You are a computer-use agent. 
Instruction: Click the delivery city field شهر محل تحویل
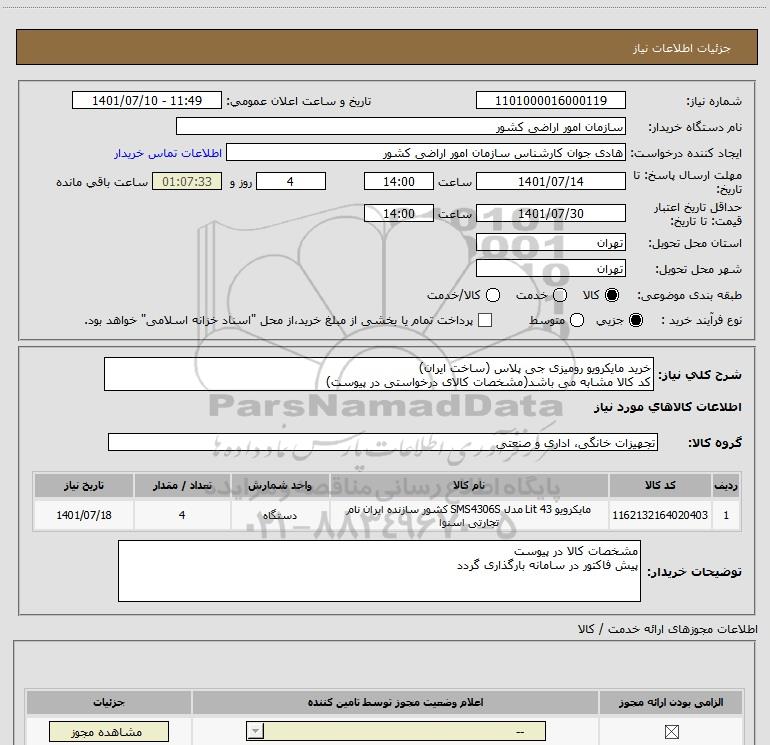pyautogui.click(x=550, y=268)
